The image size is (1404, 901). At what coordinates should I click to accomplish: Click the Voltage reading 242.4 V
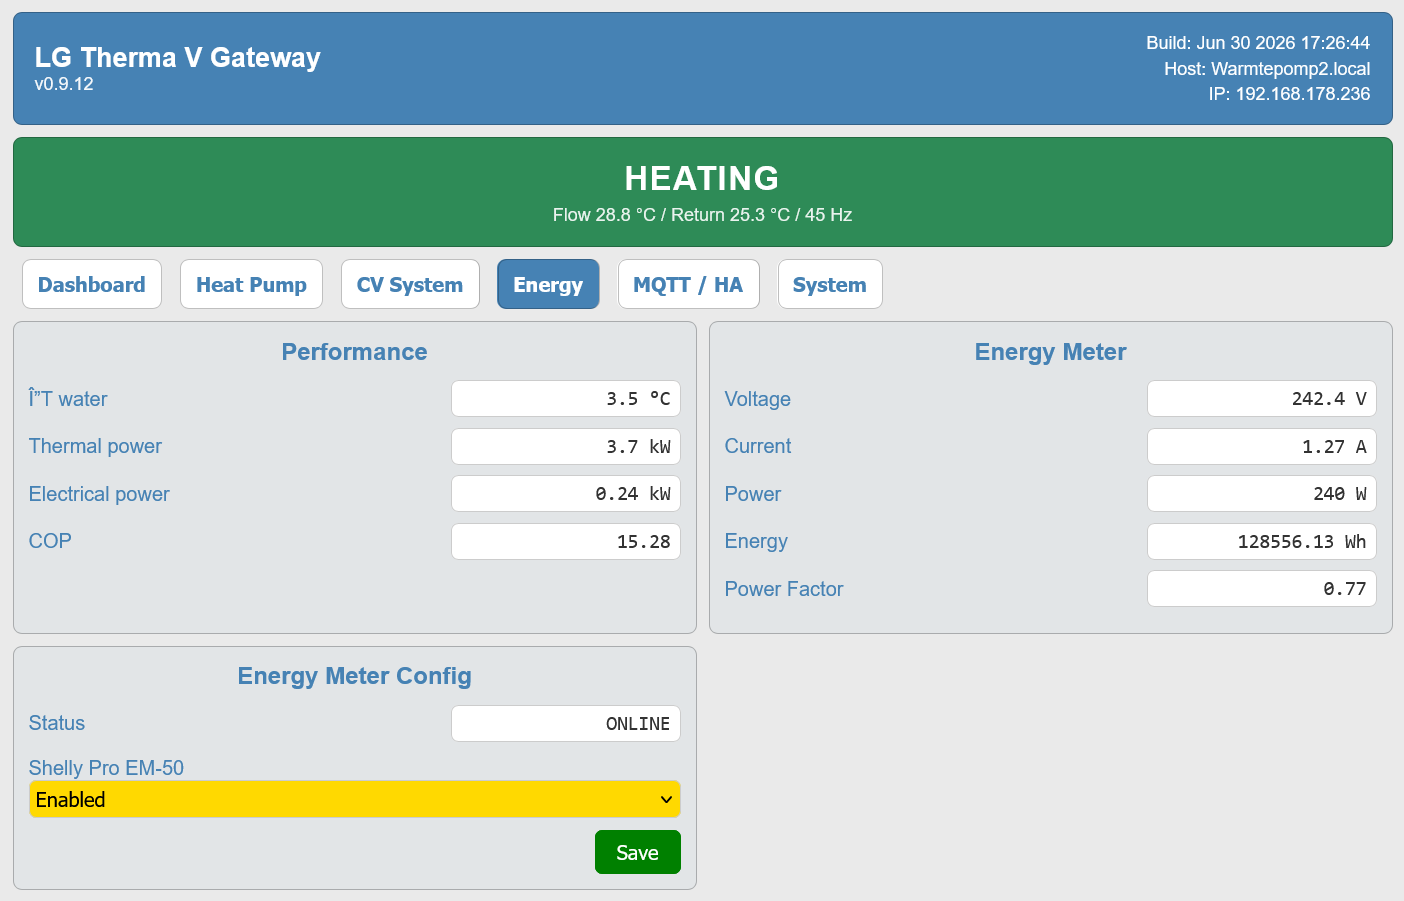(x=1262, y=399)
